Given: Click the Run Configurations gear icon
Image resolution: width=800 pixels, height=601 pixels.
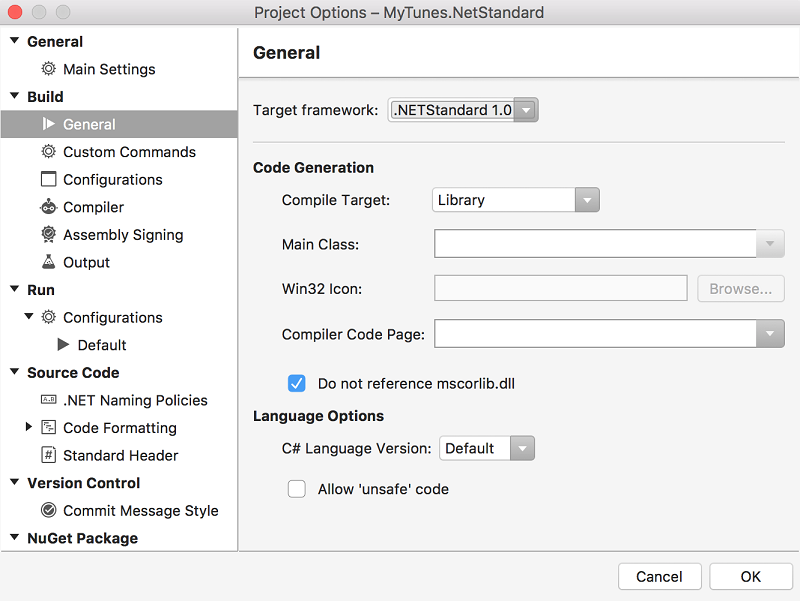Looking at the screenshot, I should pyautogui.click(x=48, y=317).
